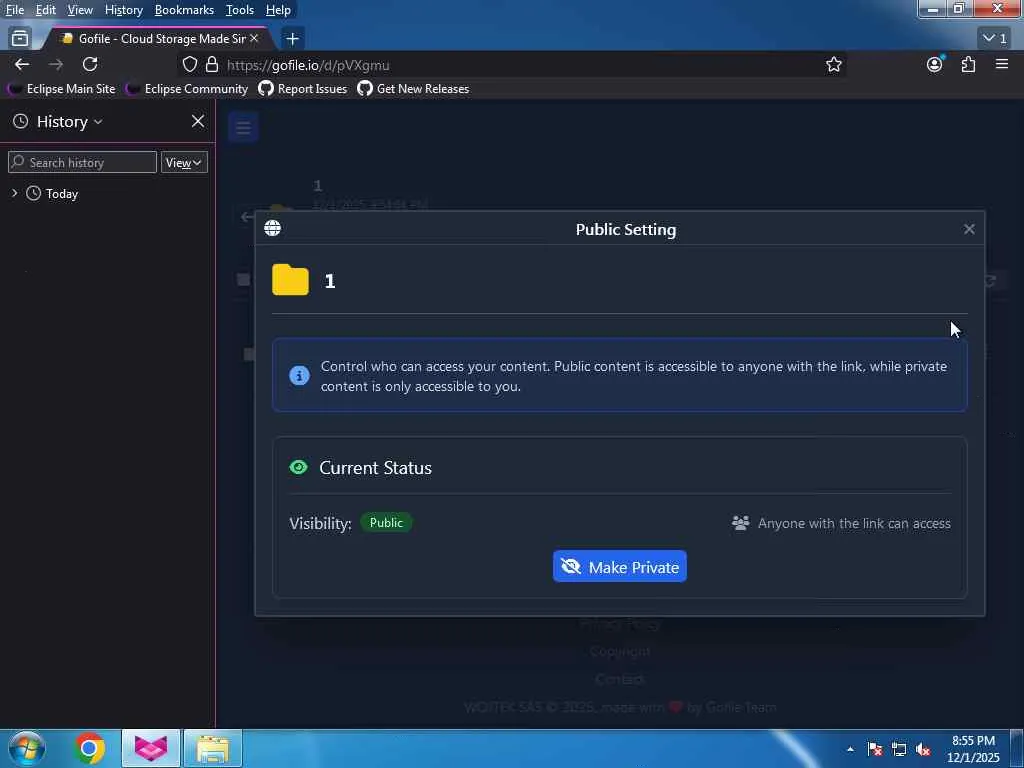Open Eclipse Community bookmark
Image resolution: width=1024 pixels, height=768 pixels.
(x=187, y=89)
